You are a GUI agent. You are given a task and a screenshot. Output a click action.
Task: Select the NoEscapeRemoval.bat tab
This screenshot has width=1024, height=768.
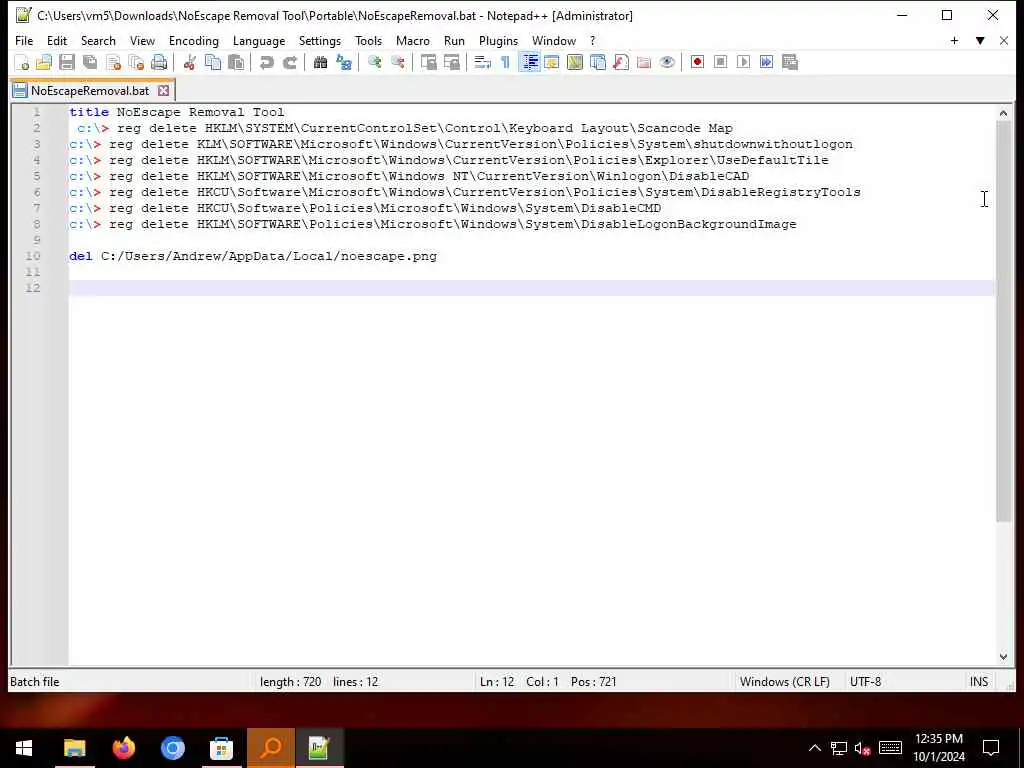click(x=90, y=91)
